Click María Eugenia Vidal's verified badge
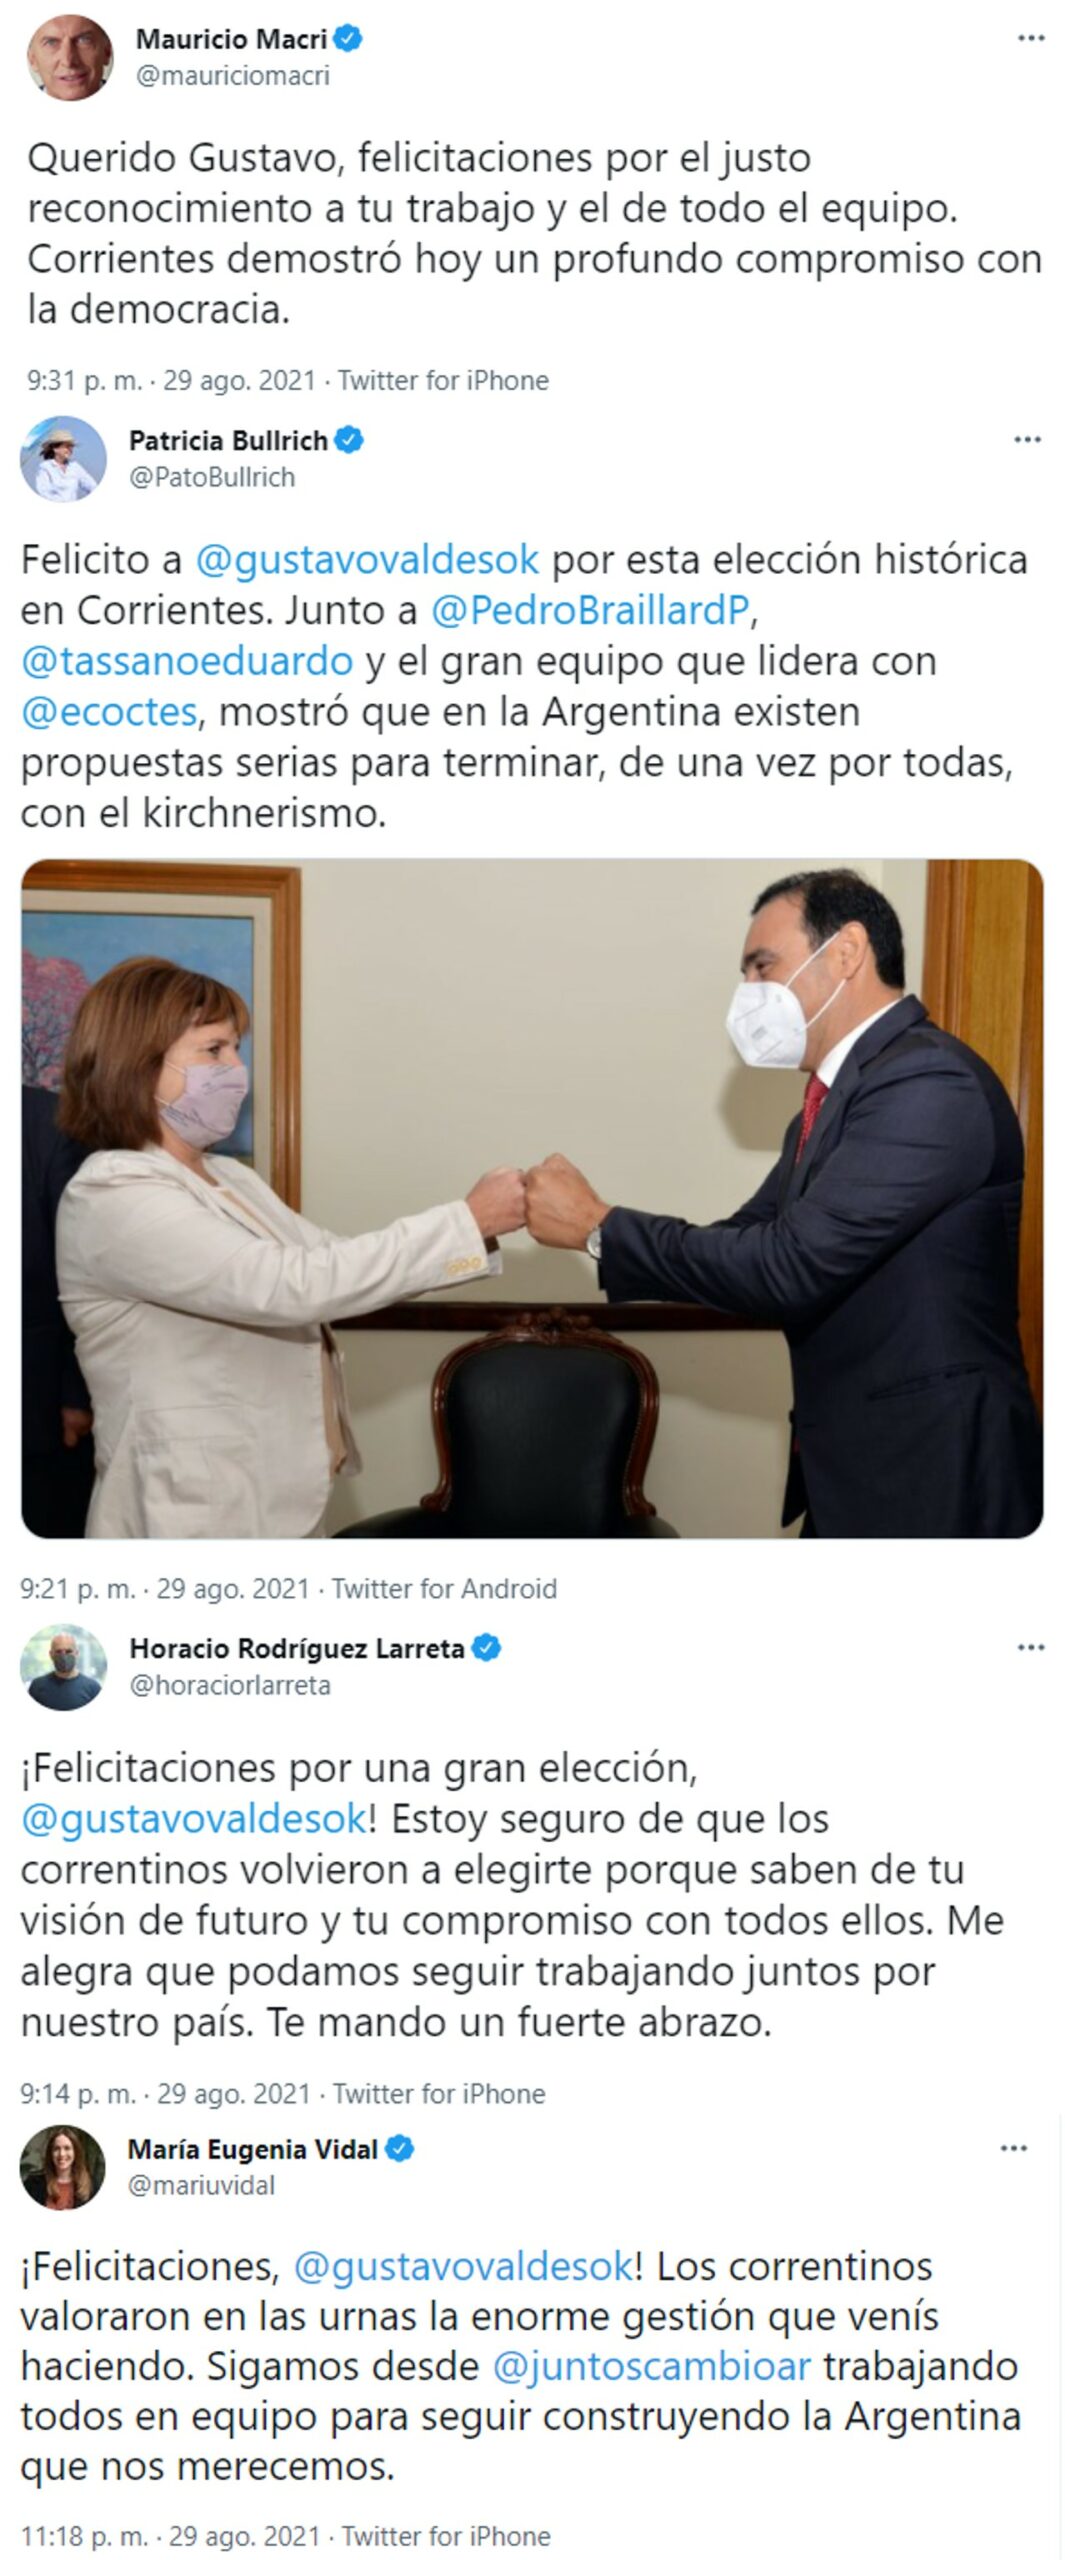Screen dimensions: 1065x2560 point(400,2148)
